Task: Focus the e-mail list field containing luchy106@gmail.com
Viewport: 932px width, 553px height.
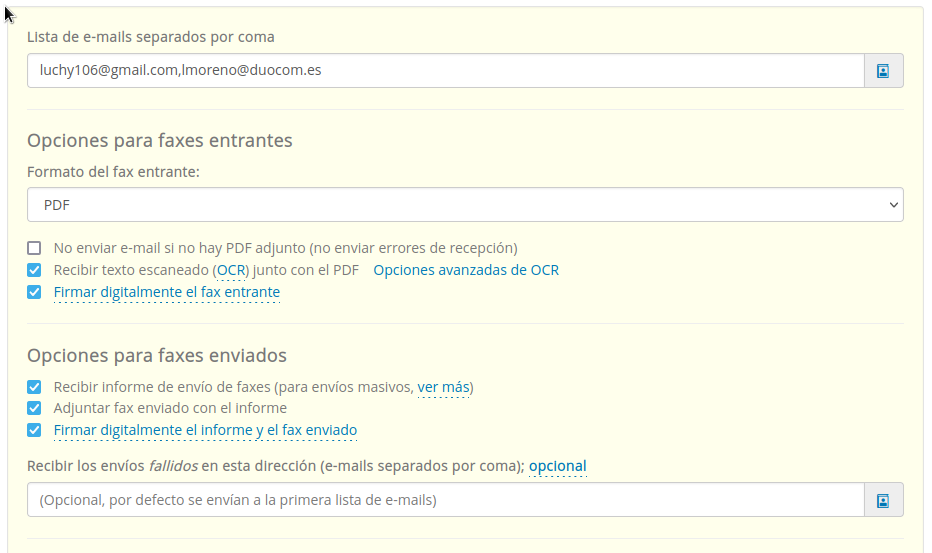Action: [x=445, y=71]
